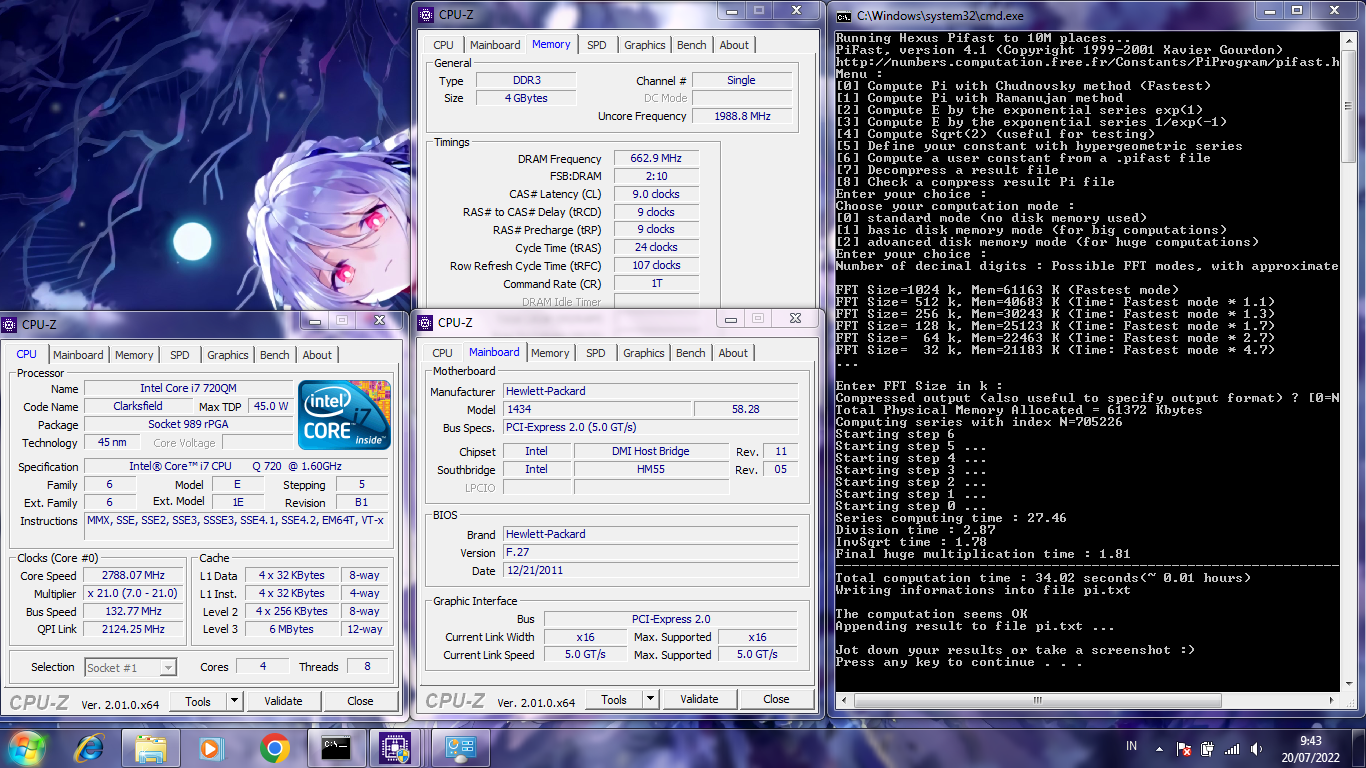Click cmd window scroll up arrow
Screen dimensions: 1366x768
coord(1349,40)
